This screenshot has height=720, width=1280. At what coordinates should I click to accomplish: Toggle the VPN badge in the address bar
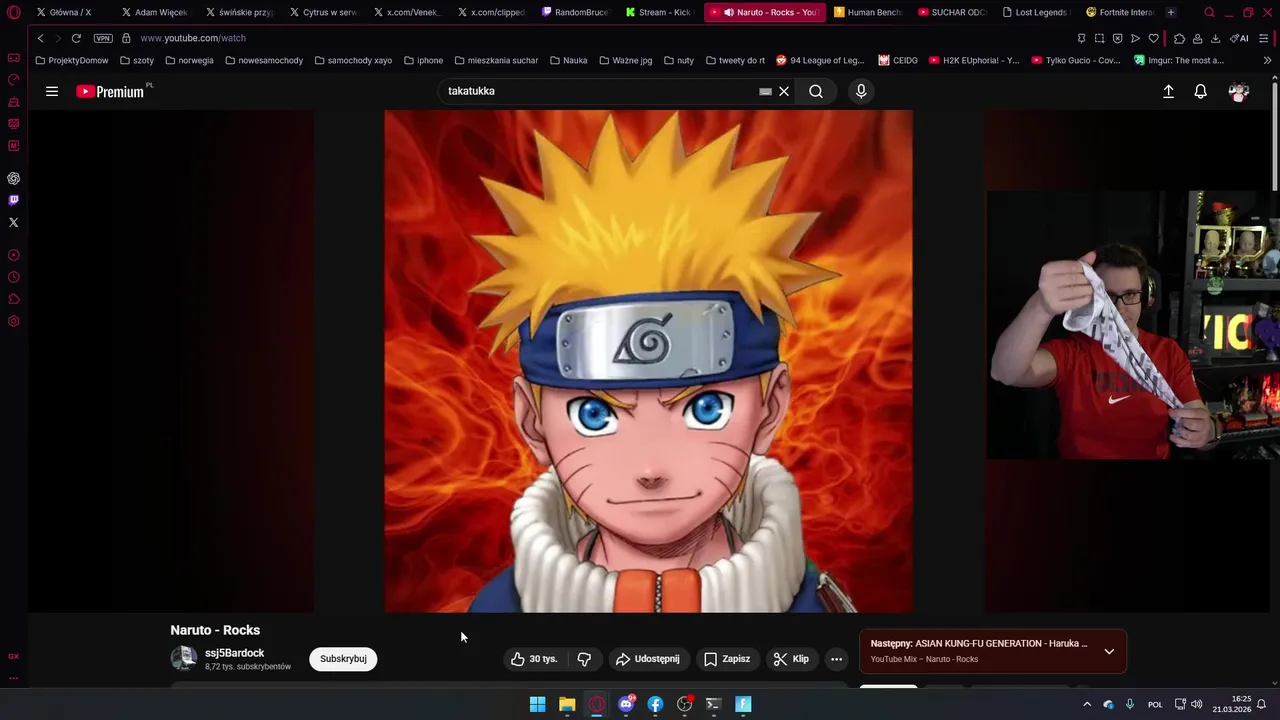pyautogui.click(x=103, y=38)
